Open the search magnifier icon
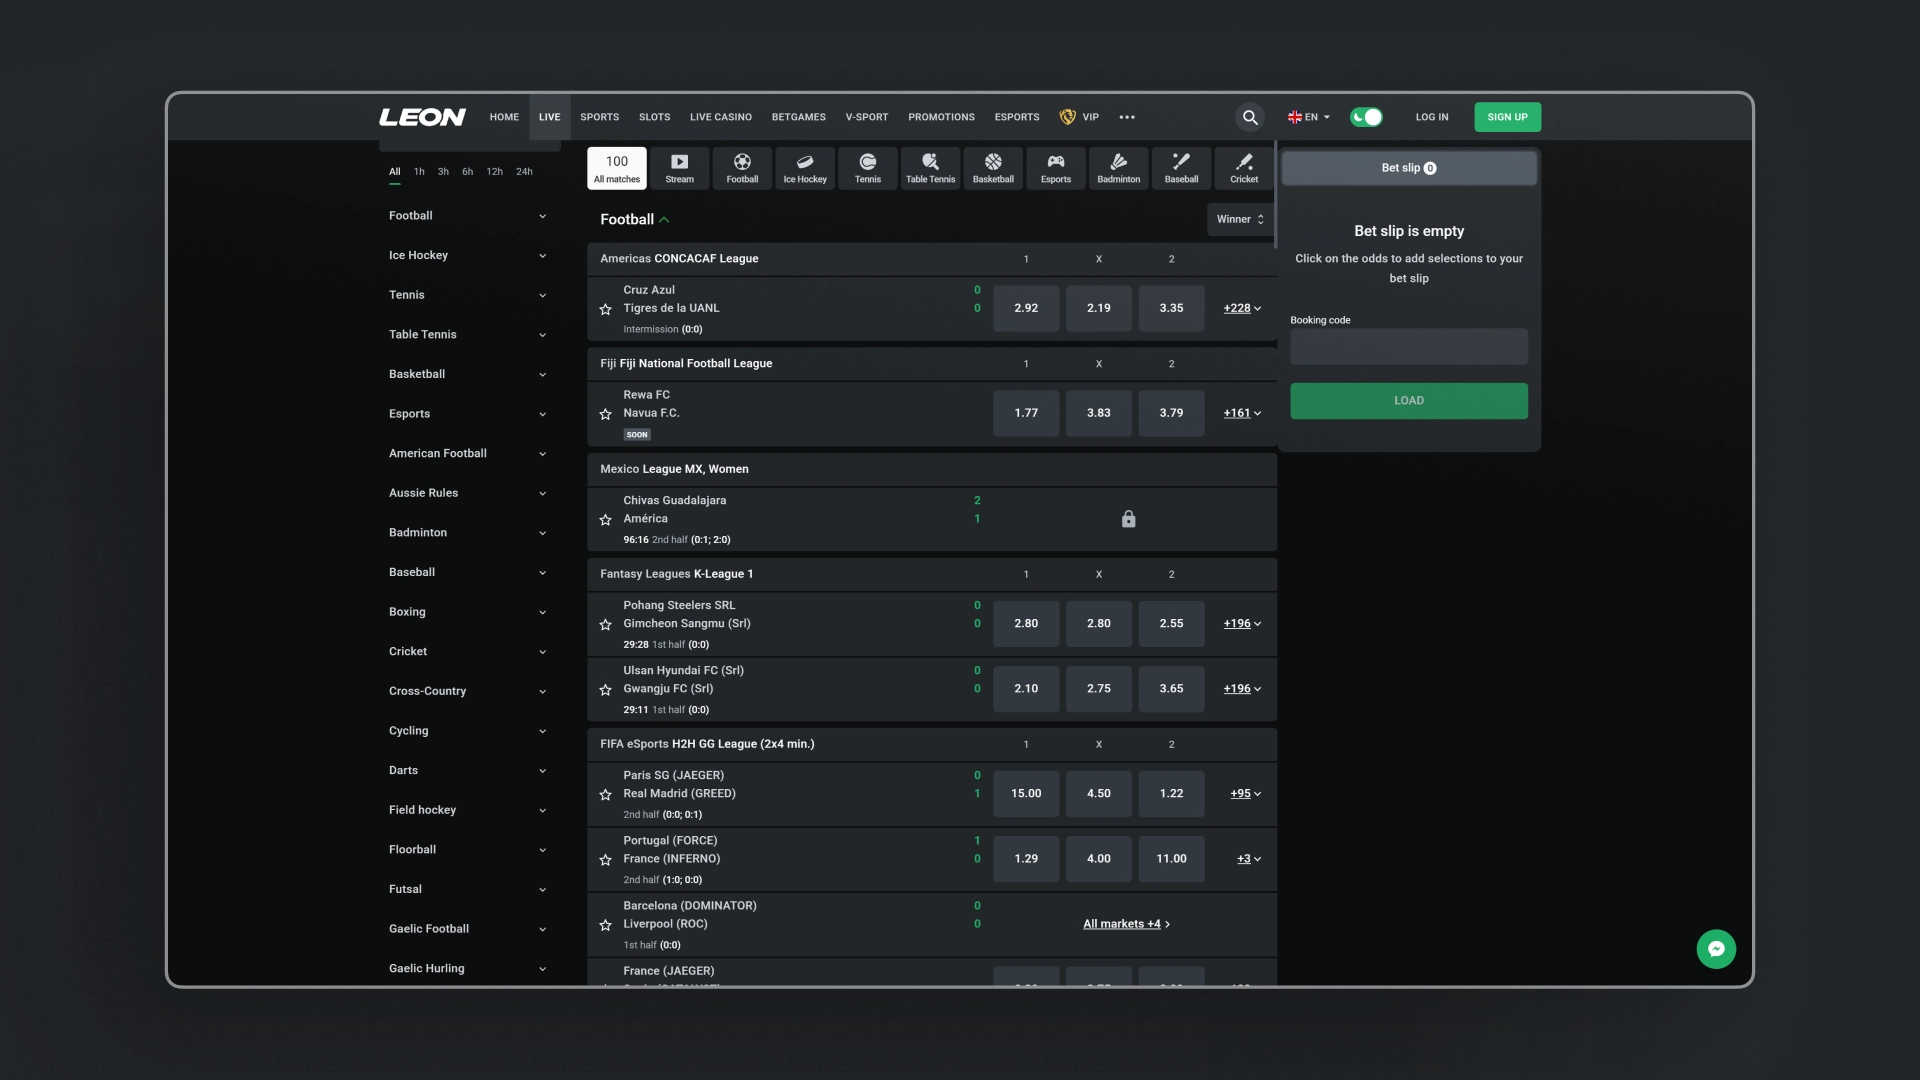1920x1080 pixels. tap(1250, 117)
